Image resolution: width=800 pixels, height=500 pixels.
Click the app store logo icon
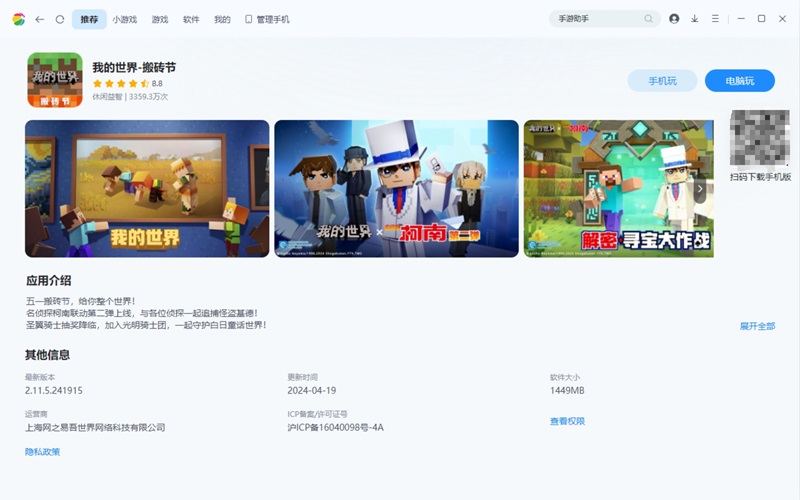pos(18,19)
